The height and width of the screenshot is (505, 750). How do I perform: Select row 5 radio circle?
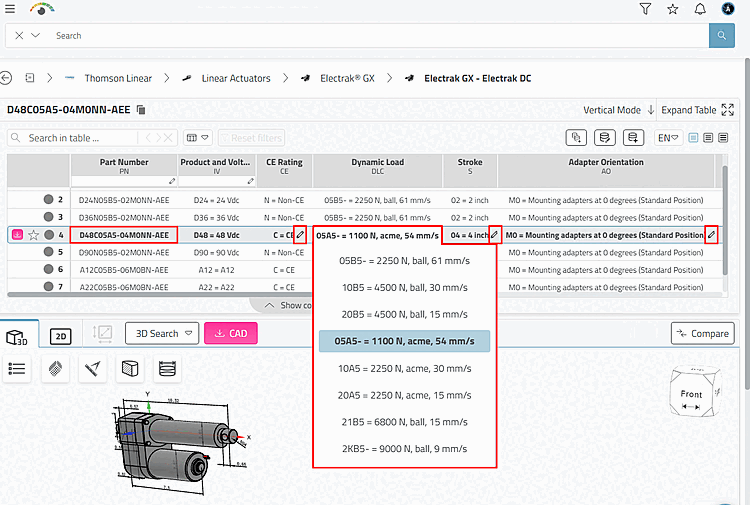(x=48, y=252)
